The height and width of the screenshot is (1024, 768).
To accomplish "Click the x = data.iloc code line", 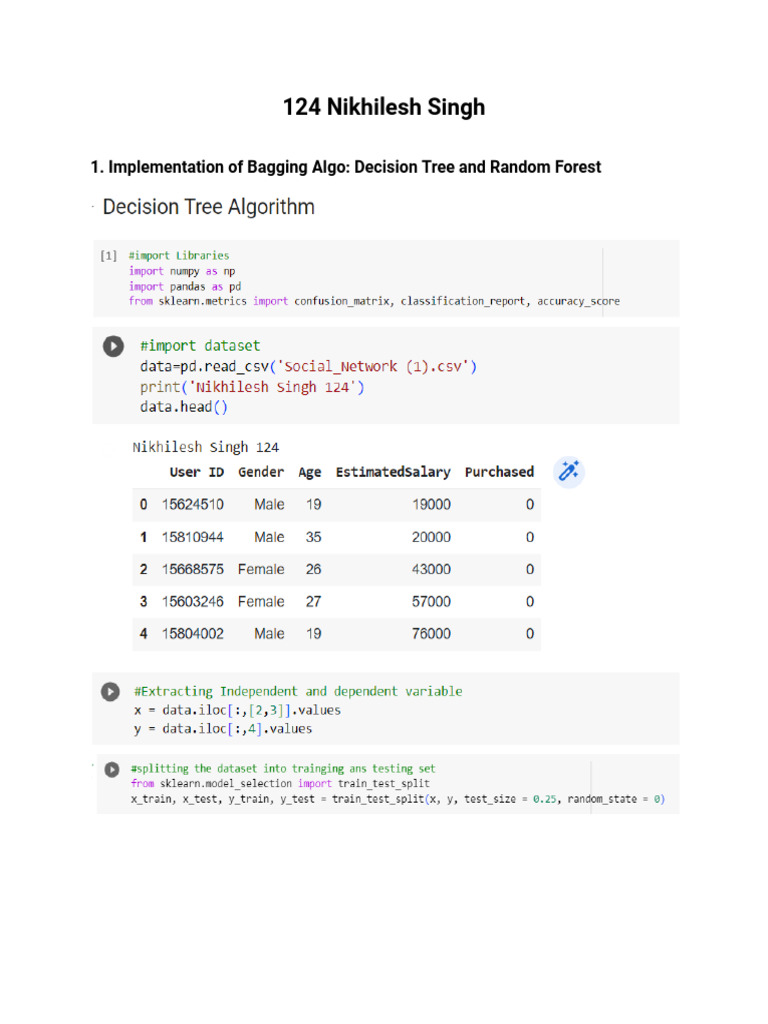I will coord(236,710).
